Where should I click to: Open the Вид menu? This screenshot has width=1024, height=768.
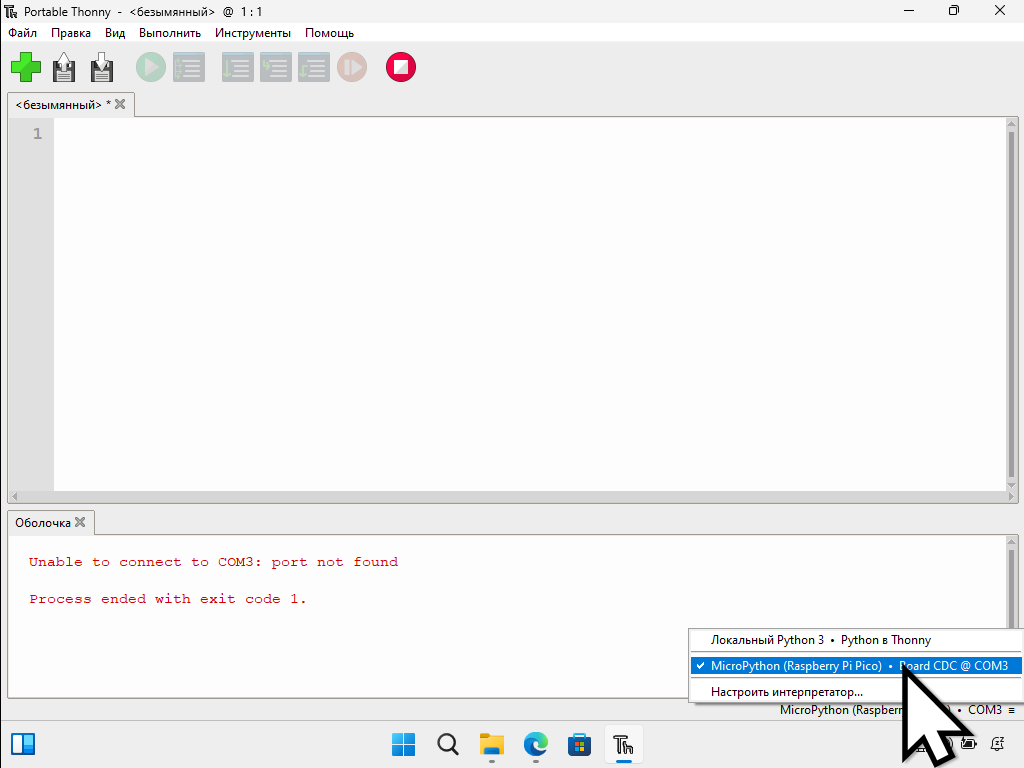click(115, 33)
